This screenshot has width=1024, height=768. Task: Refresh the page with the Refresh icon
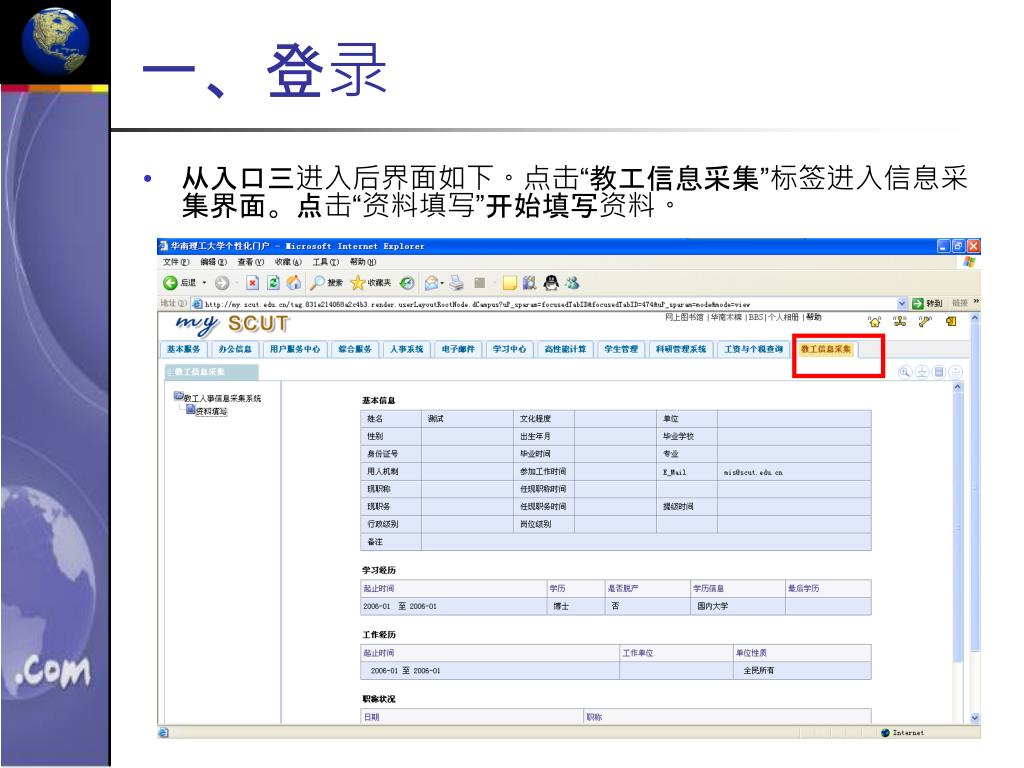[x=273, y=283]
